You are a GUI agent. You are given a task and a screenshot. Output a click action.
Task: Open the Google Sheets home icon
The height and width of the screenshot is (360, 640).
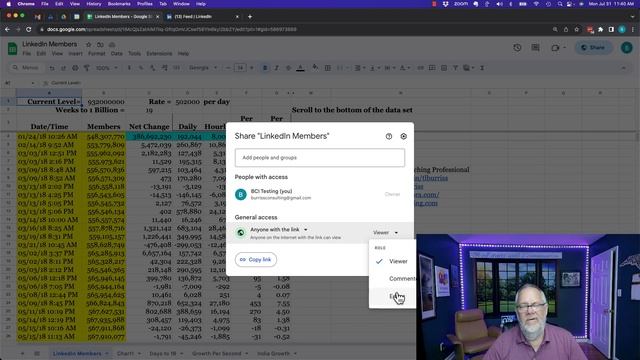(12, 48)
